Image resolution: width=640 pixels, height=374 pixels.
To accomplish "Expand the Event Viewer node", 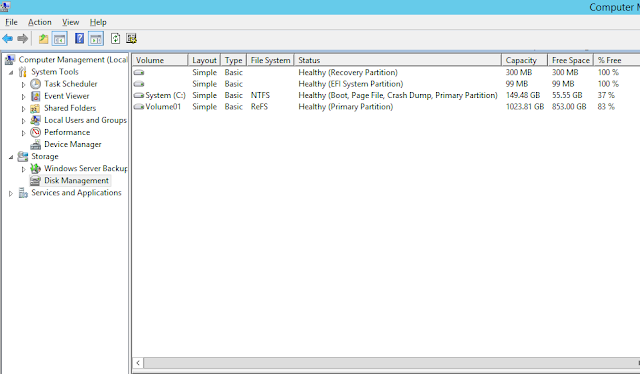I will coord(24,97).
